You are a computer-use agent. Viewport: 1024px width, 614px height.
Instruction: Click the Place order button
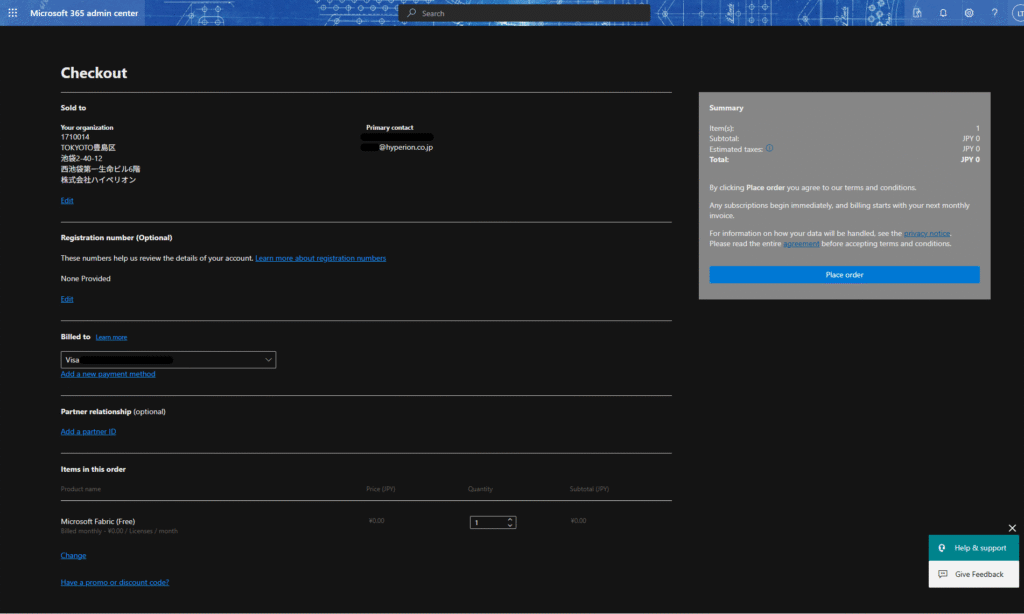[x=844, y=275]
